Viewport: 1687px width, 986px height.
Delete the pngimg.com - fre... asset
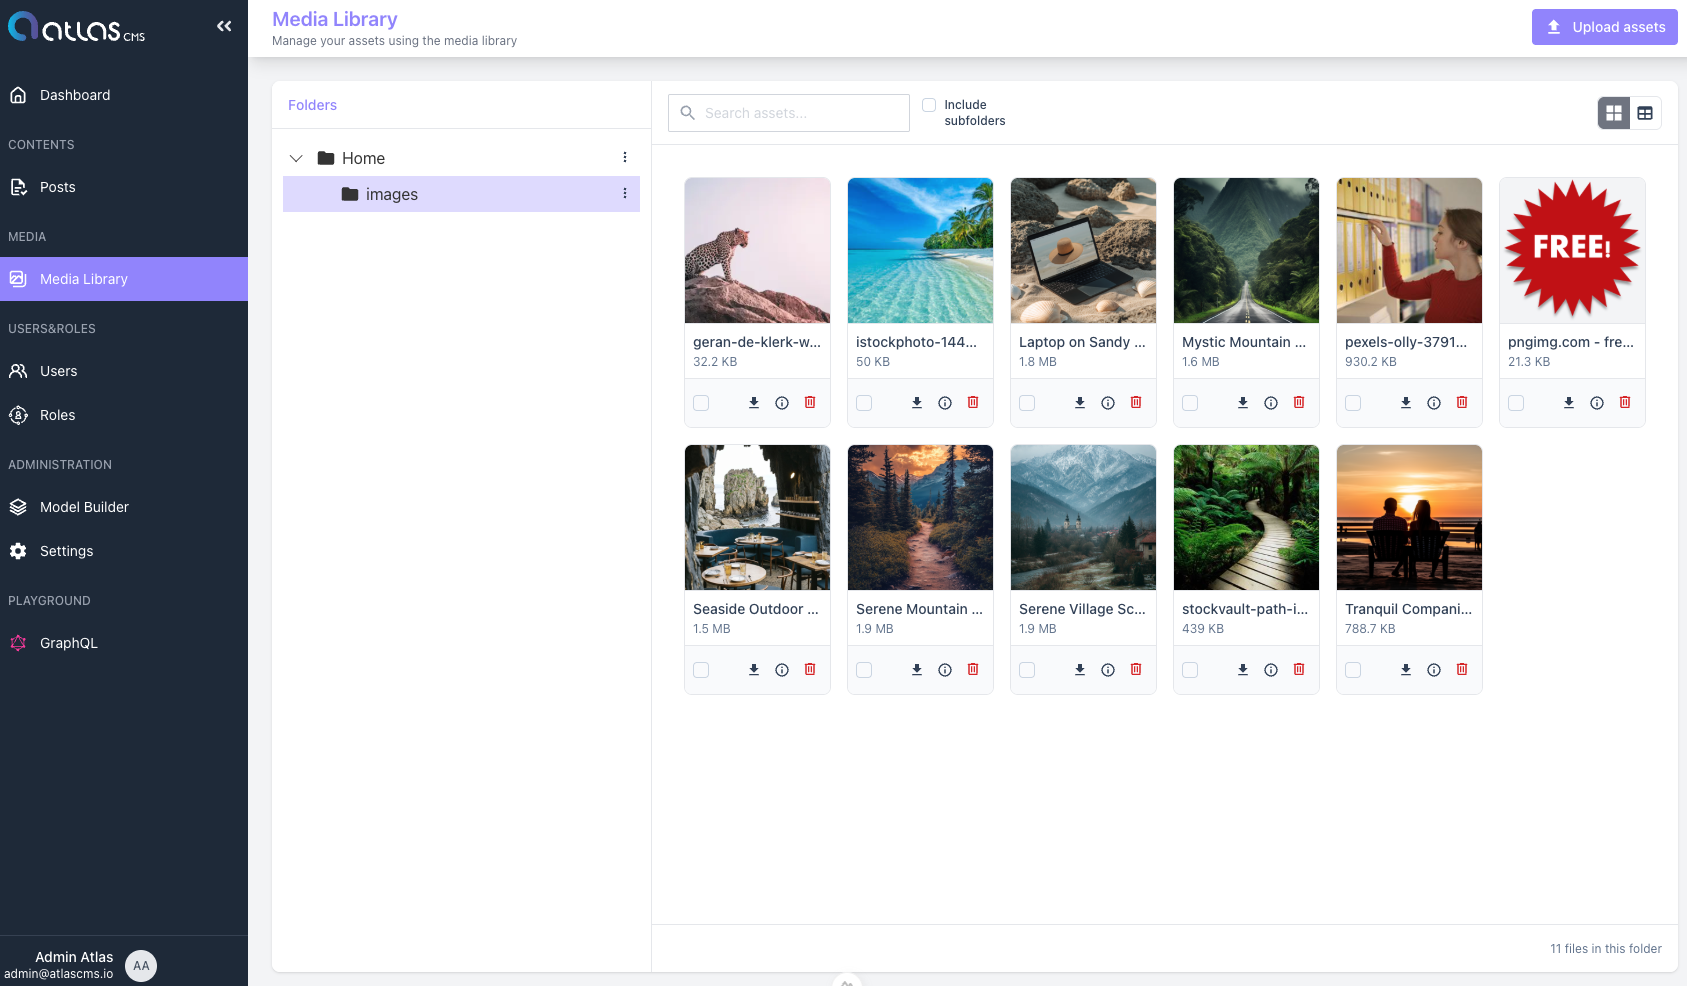[1624, 402]
